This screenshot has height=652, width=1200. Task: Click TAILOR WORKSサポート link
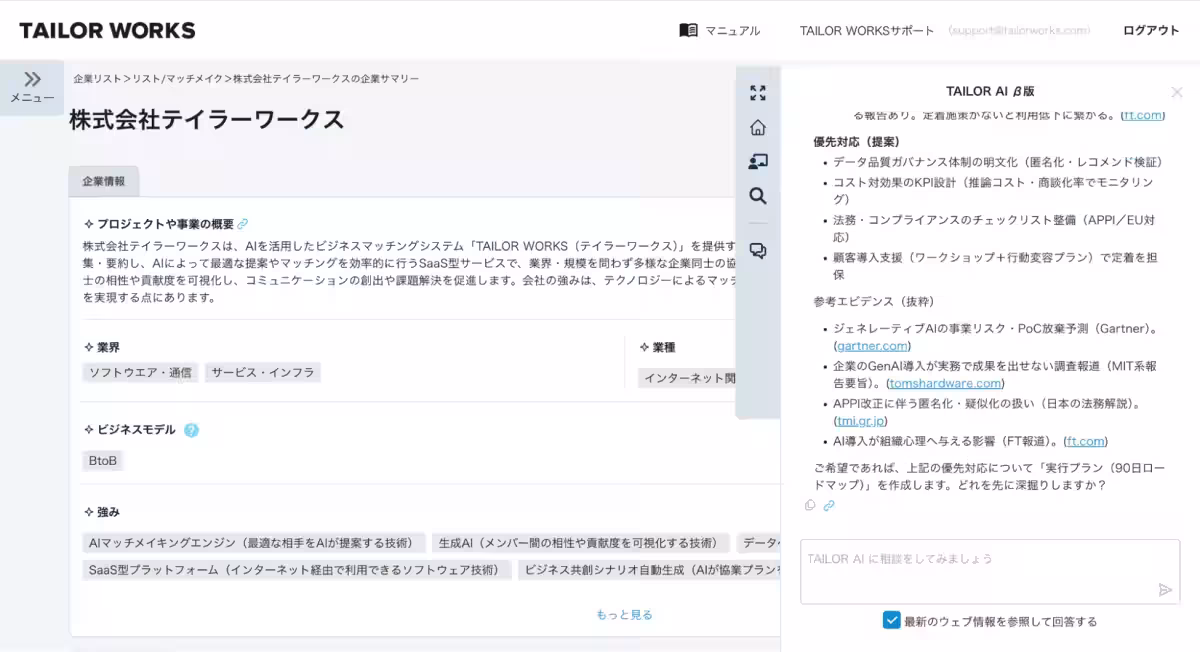tap(867, 31)
